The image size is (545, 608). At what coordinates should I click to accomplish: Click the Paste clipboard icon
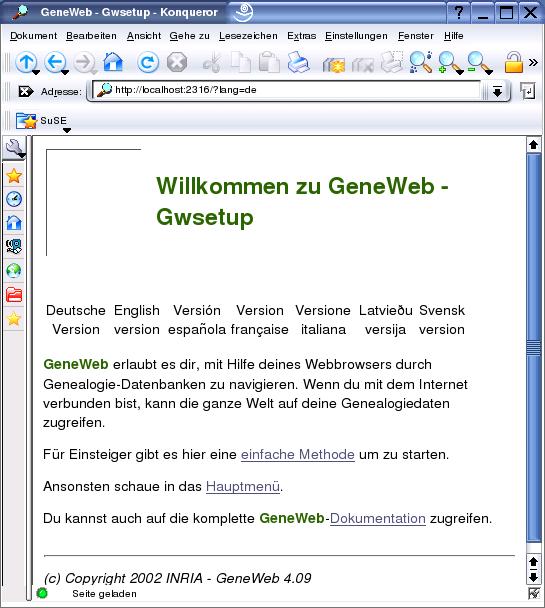[x=269, y=62]
